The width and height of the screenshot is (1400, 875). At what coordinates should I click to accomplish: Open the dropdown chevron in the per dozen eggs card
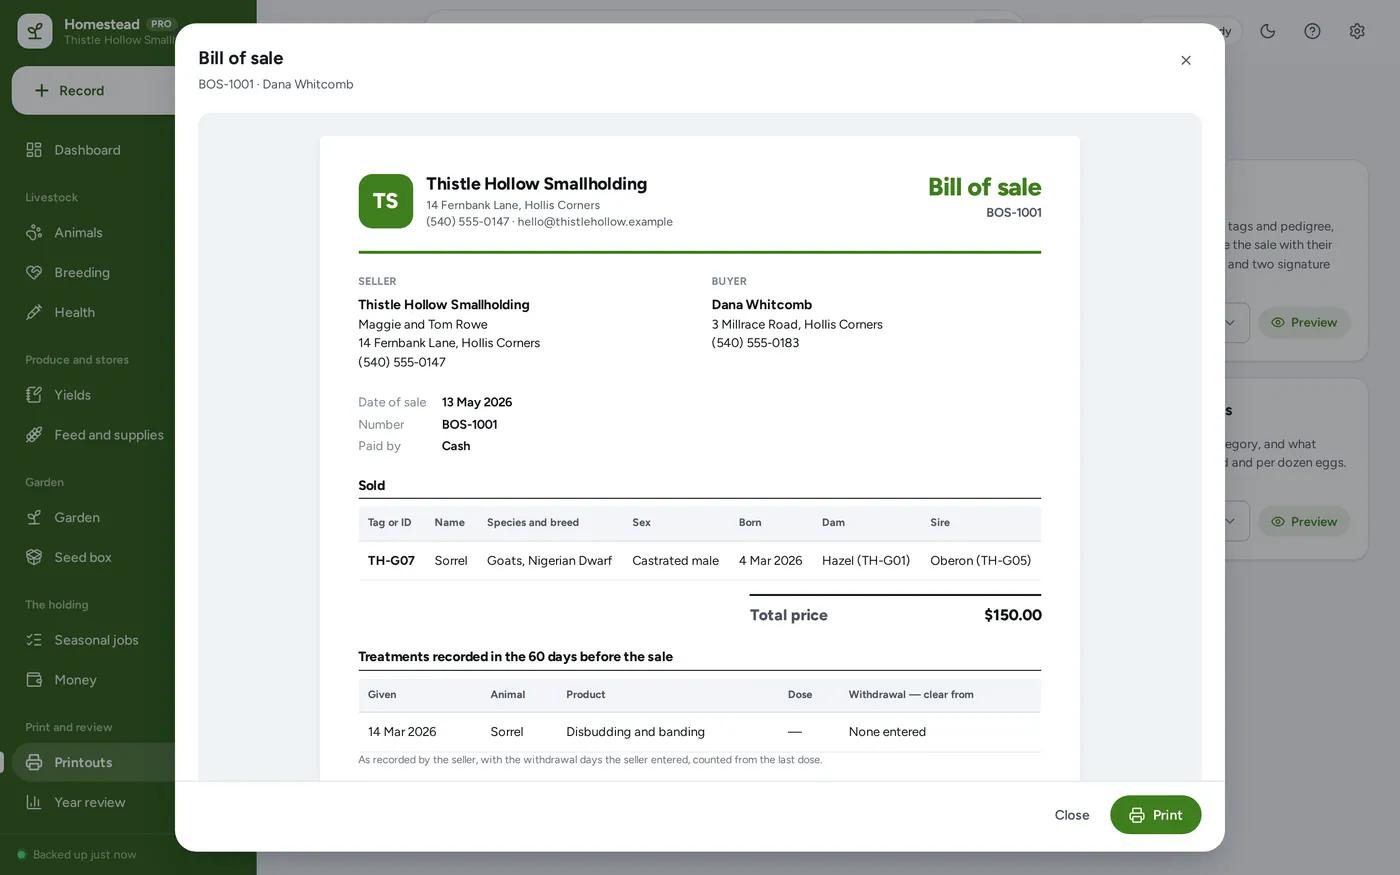point(1230,521)
